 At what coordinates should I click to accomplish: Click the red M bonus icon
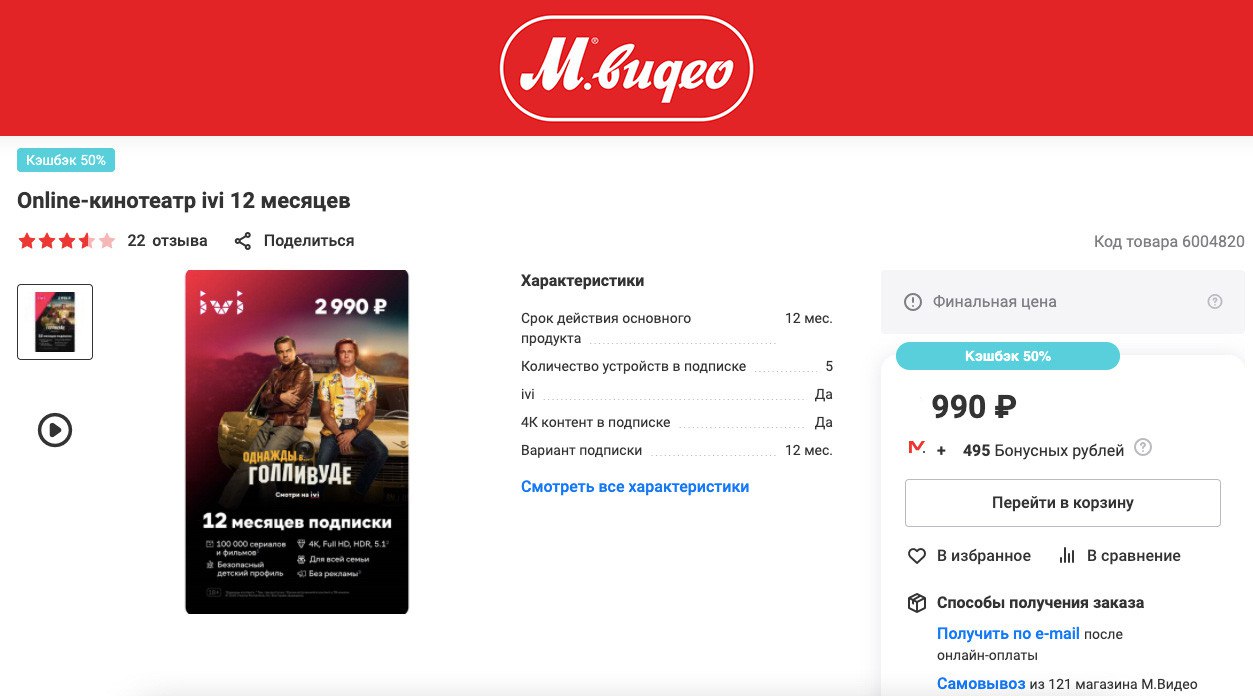(x=916, y=447)
